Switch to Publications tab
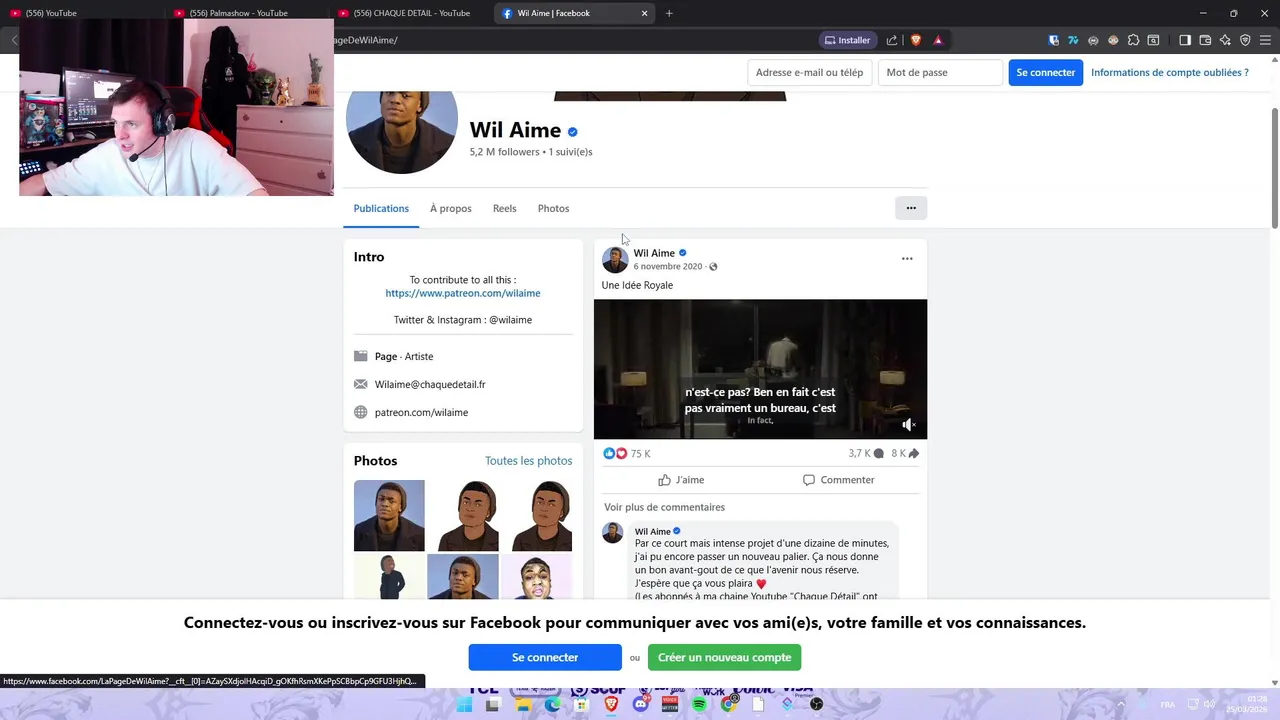1280x720 pixels. [381, 208]
